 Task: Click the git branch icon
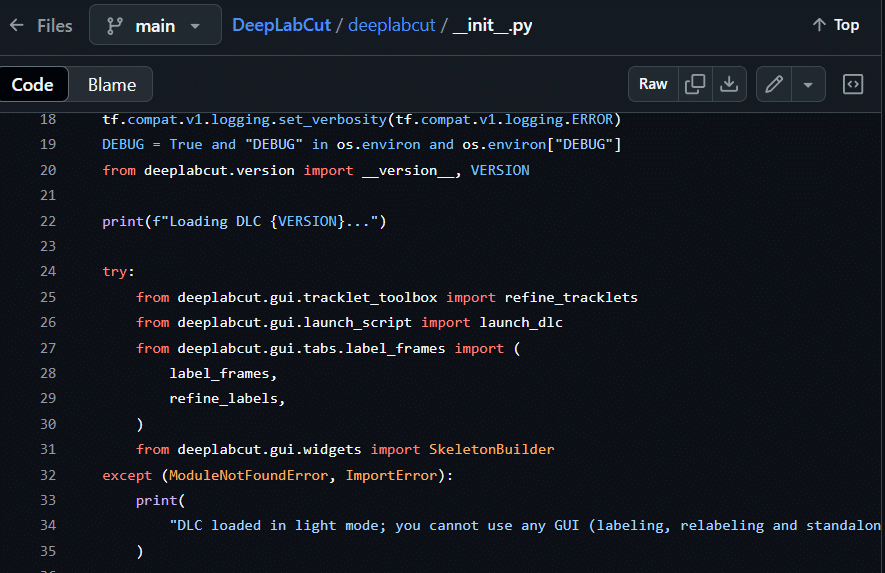click(x=115, y=26)
